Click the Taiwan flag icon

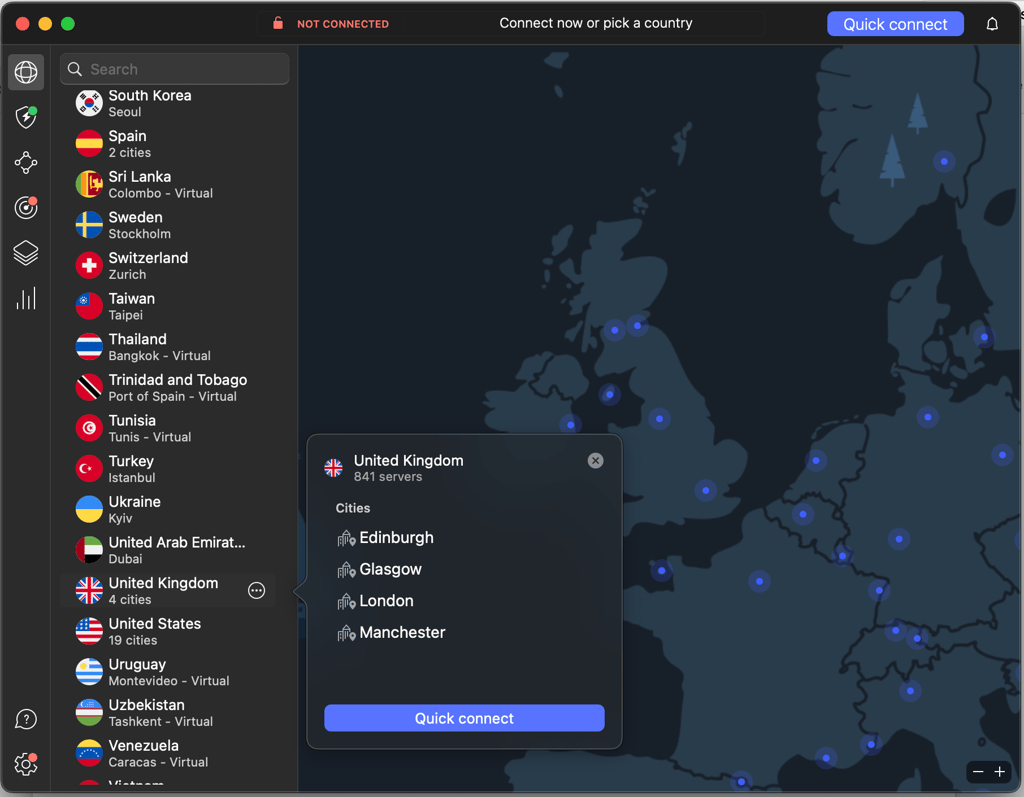pos(89,306)
